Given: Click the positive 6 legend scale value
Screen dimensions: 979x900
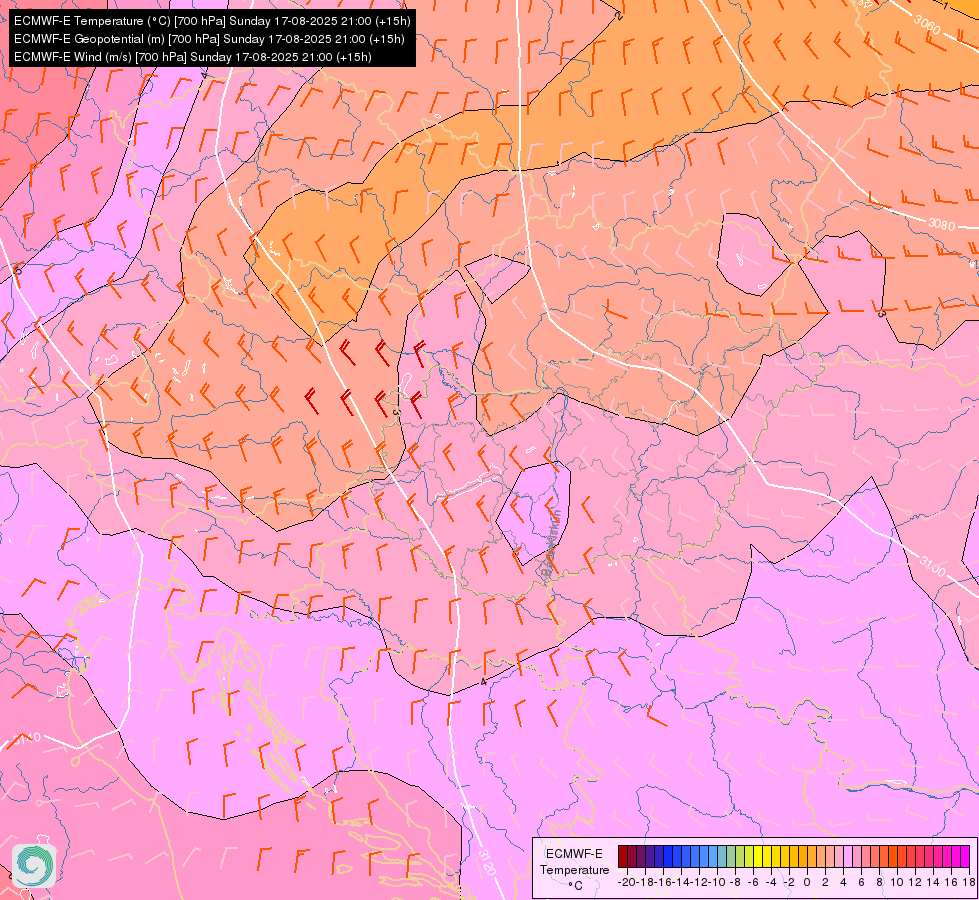Looking at the screenshot, I should [861, 882].
